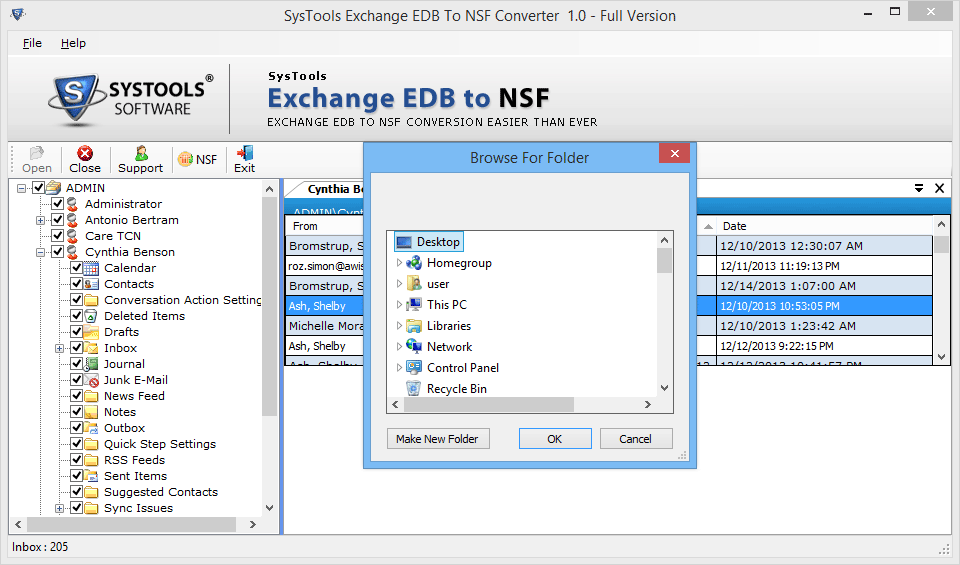Select the Desktop icon in the folder dialog
This screenshot has height=565, width=960.
click(403, 242)
